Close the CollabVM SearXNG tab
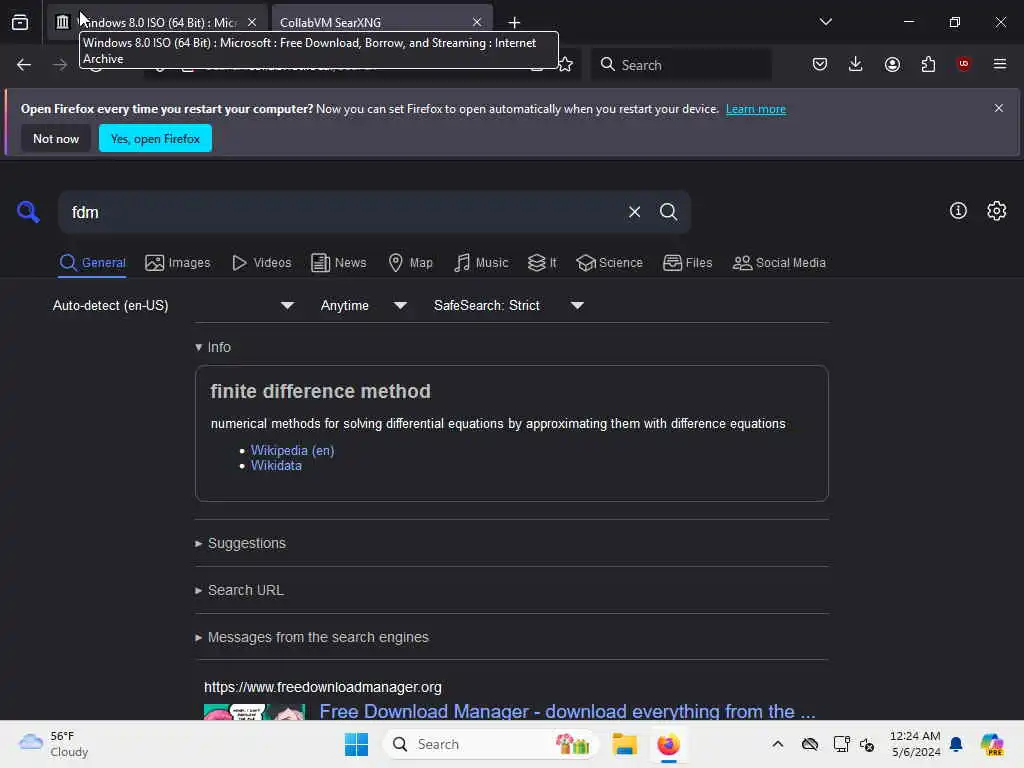The width and height of the screenshot is (1024, 768). (477, 22)
